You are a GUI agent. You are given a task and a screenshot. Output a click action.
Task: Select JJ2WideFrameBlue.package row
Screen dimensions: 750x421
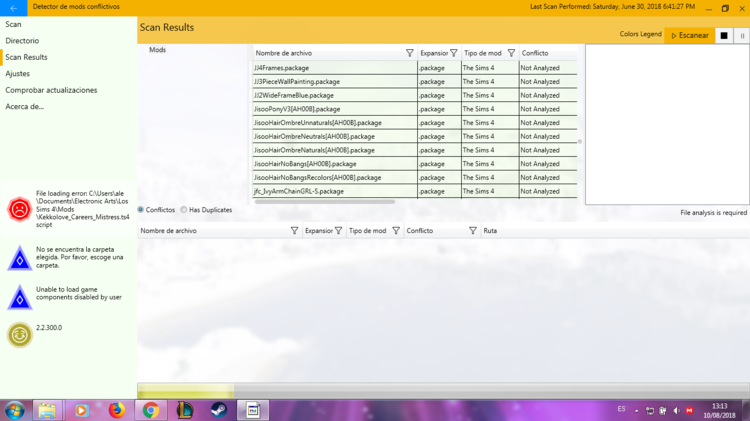point(415,95)
